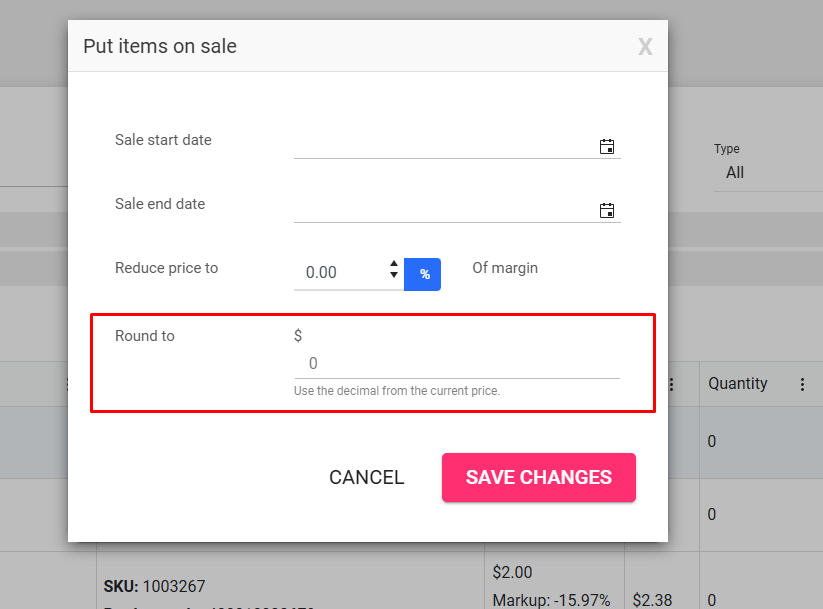Click the Sale start date field
The image size is (823, 609).
pos(444,146)
